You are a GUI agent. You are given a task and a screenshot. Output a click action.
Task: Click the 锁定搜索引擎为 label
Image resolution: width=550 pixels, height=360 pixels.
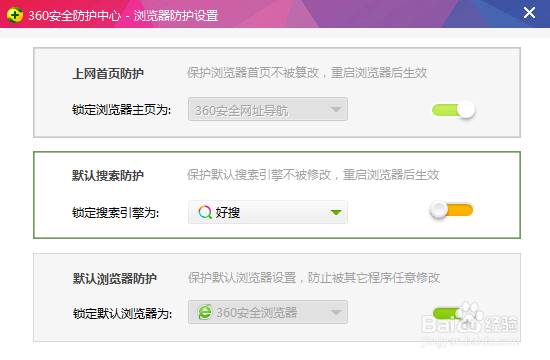pyautogui.click(x=115, y=213)
